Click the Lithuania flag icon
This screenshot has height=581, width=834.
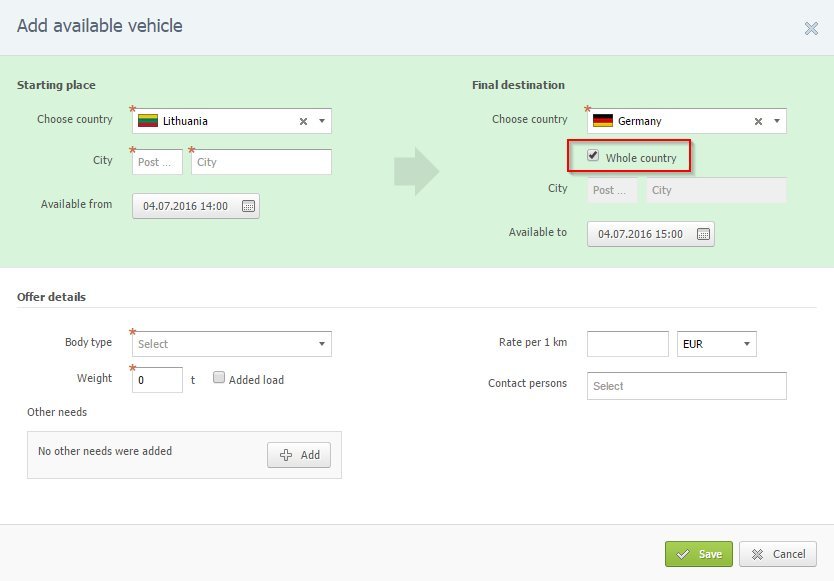148,121
